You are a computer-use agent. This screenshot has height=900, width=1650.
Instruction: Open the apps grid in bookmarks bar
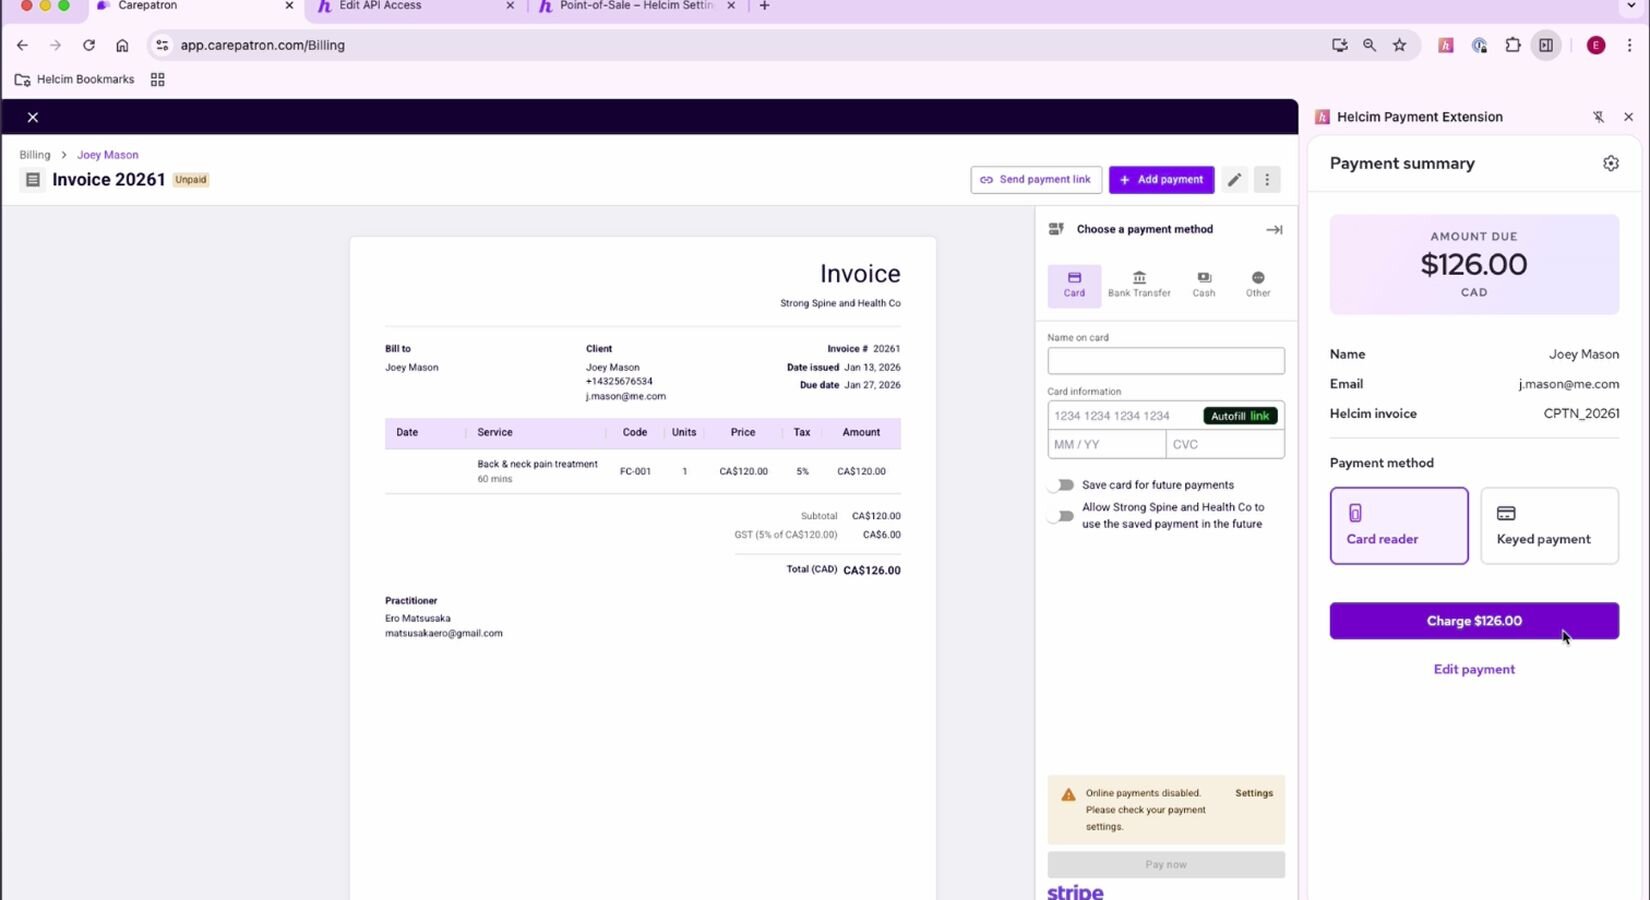click(x=157, y=80)
